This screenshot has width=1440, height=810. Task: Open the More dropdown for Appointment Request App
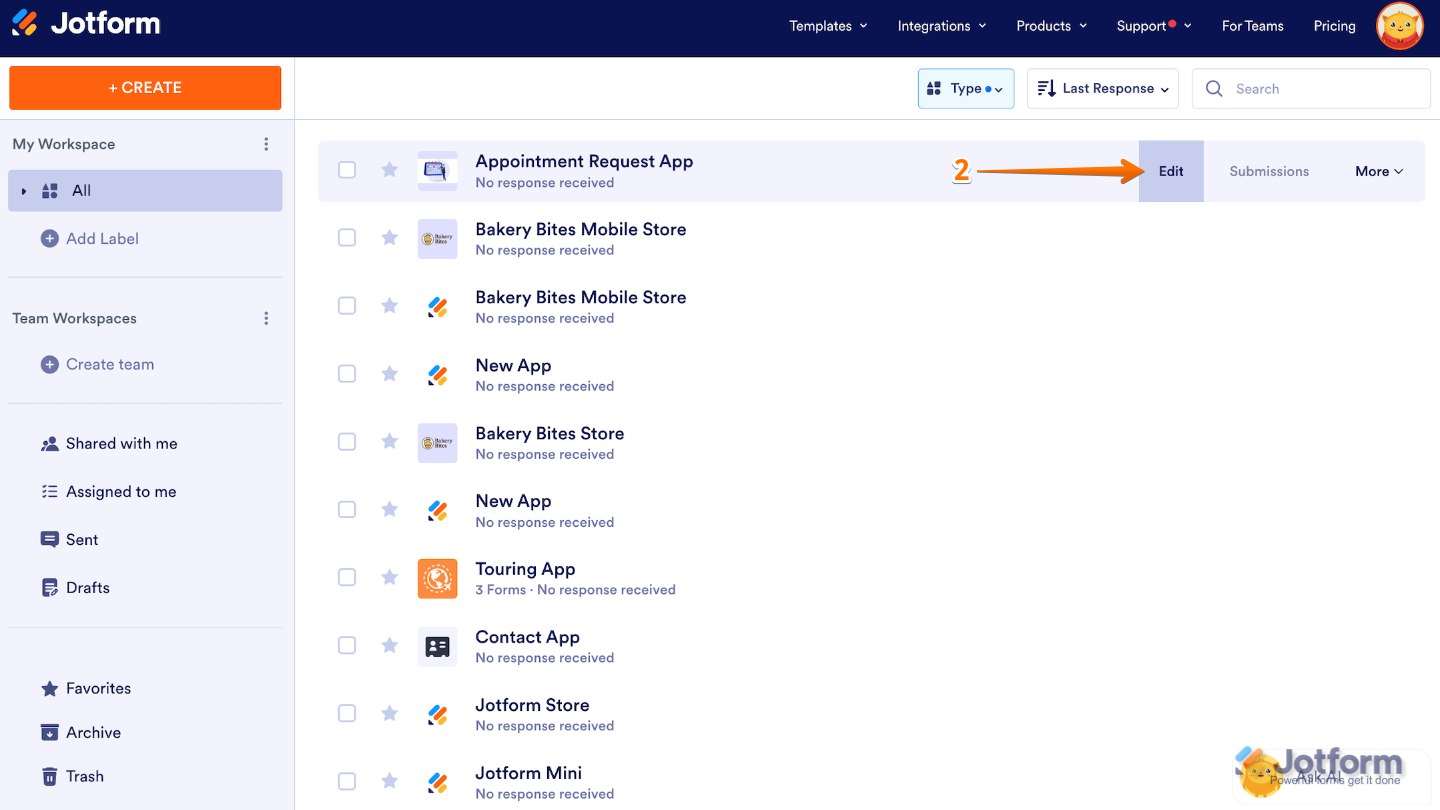coord(1378,171)
